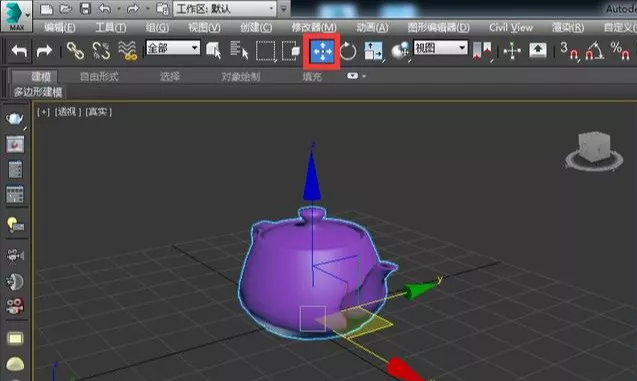Viewport: 637px width, 381px height.
Task: Click the New Scene icon in quick access toolbar
Action: click(46, 9)
